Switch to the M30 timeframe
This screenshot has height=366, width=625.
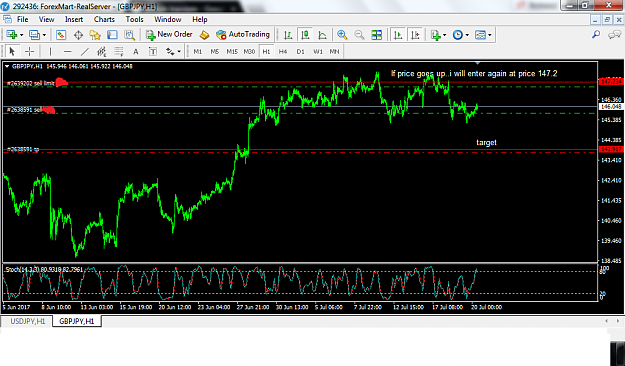click(x=249, y=51)
